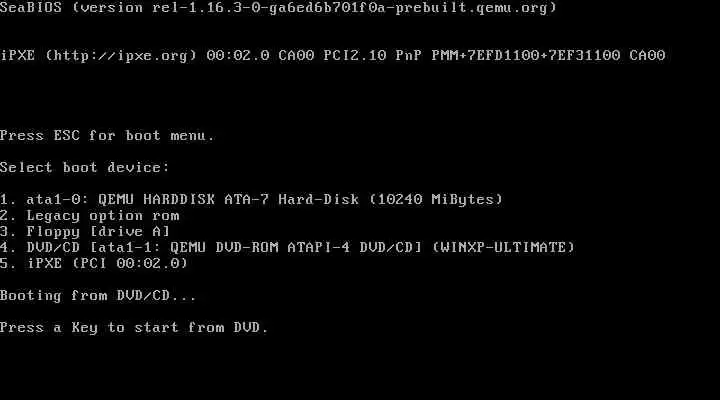Click Press a Key to start from DVD
The width and height of the screenshot is (720, 400).
[134, 327]
